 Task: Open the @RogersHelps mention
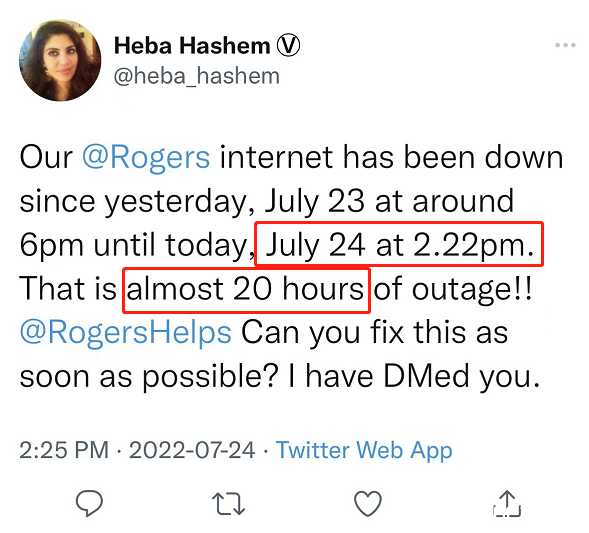click(x=125, y=333)
